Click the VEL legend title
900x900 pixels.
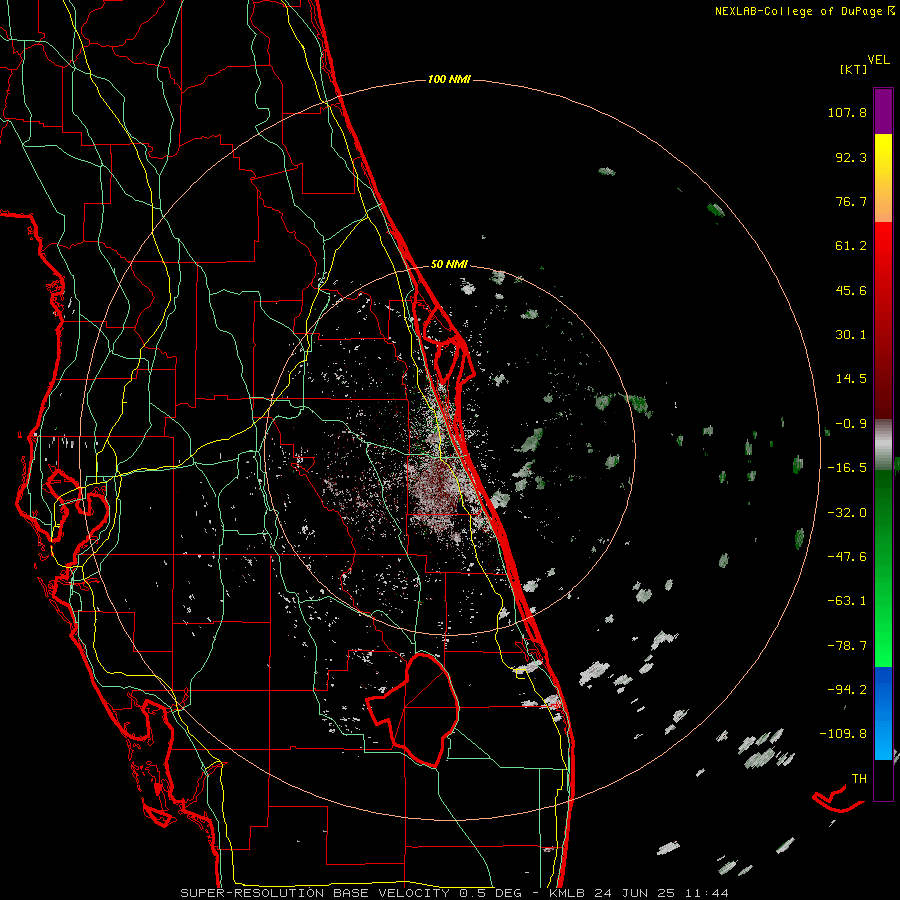tap(878, 60)
